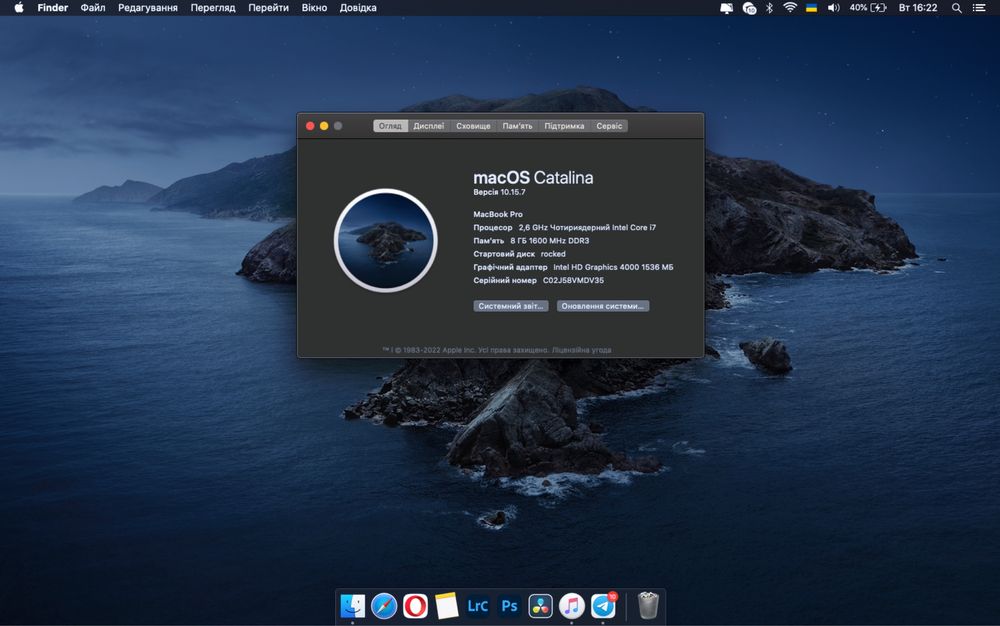Click the startup disk name rocked
Screen dimensions: 1000x626
pos(553,254)
